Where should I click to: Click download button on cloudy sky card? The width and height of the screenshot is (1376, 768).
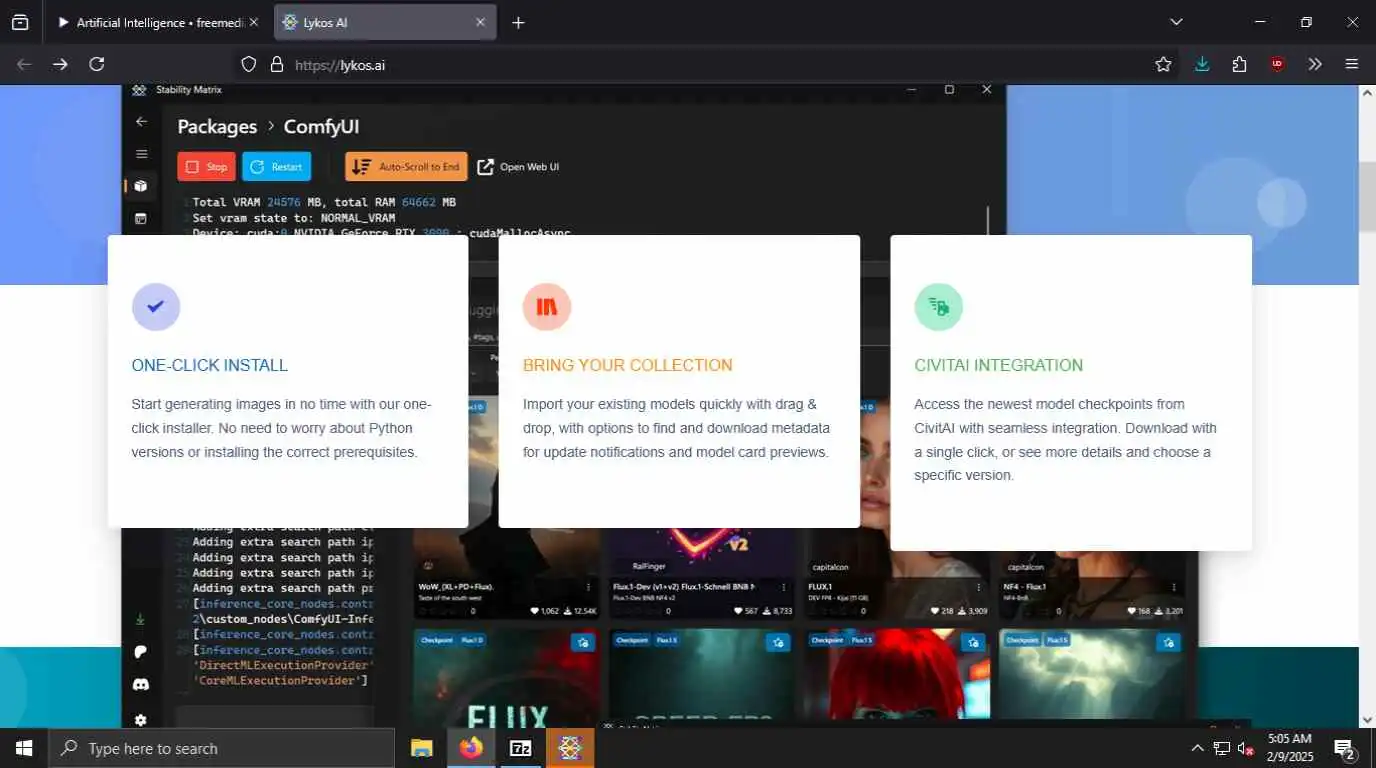[1168, 642]
